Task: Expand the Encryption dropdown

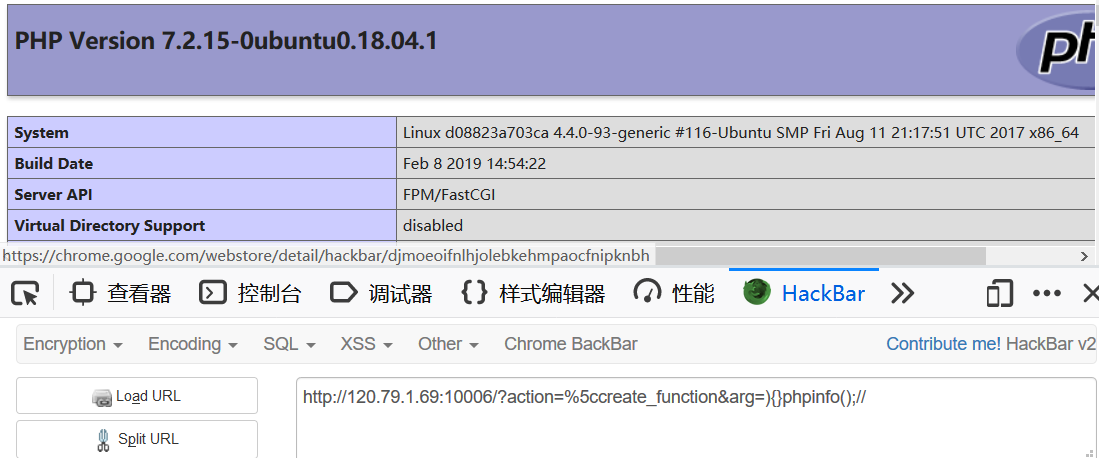Action: 74,344
